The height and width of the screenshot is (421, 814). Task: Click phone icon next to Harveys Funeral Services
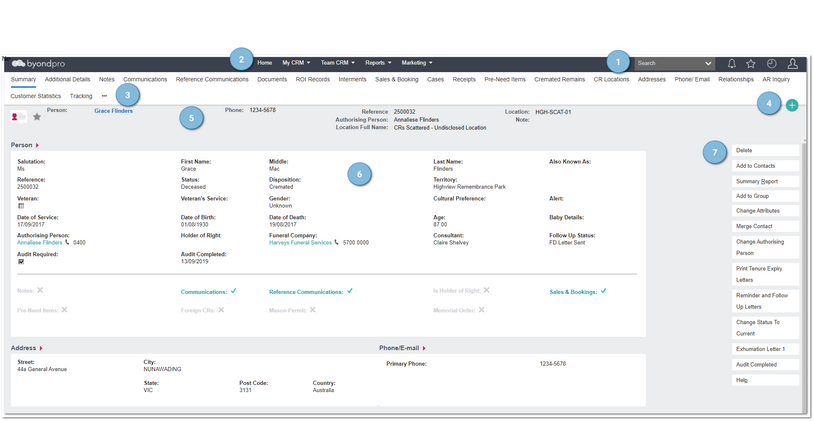[x=336, y=242]
